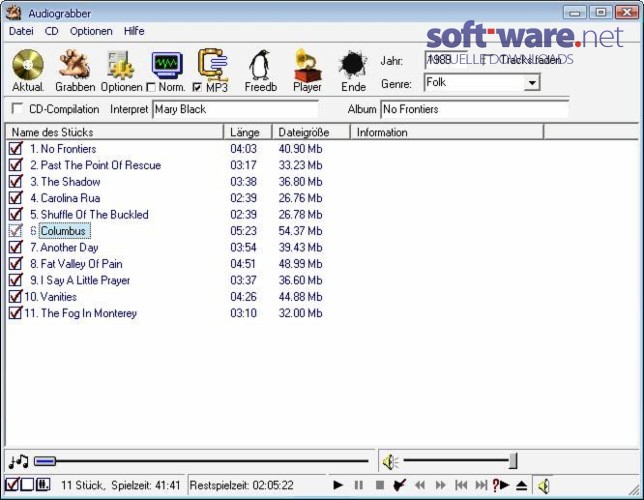Sort by Name des Stücks column header
Screen dimensions: 644x500
pos(115,132)
